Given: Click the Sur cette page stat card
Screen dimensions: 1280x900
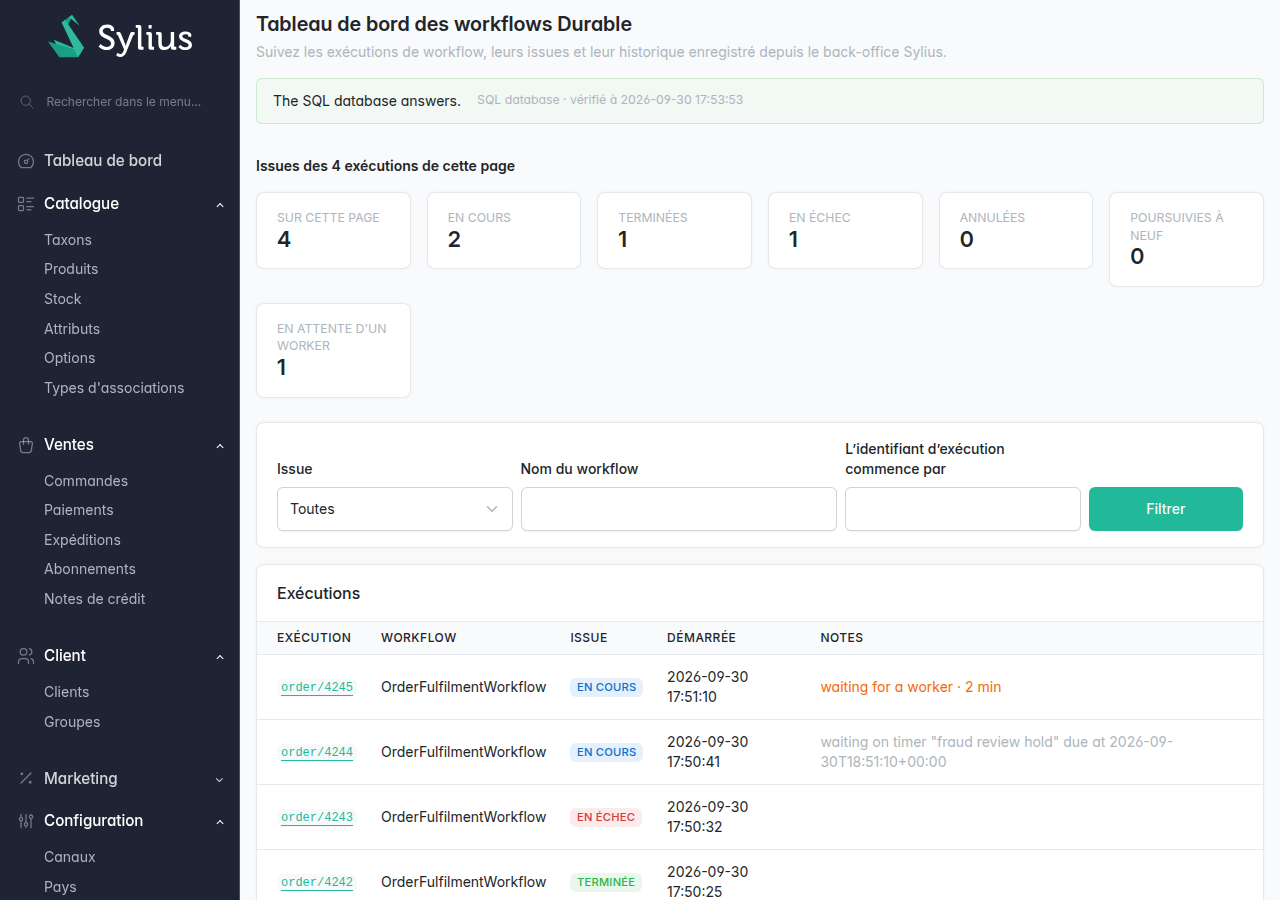Looking at the screenshot, I should (333, 231).
